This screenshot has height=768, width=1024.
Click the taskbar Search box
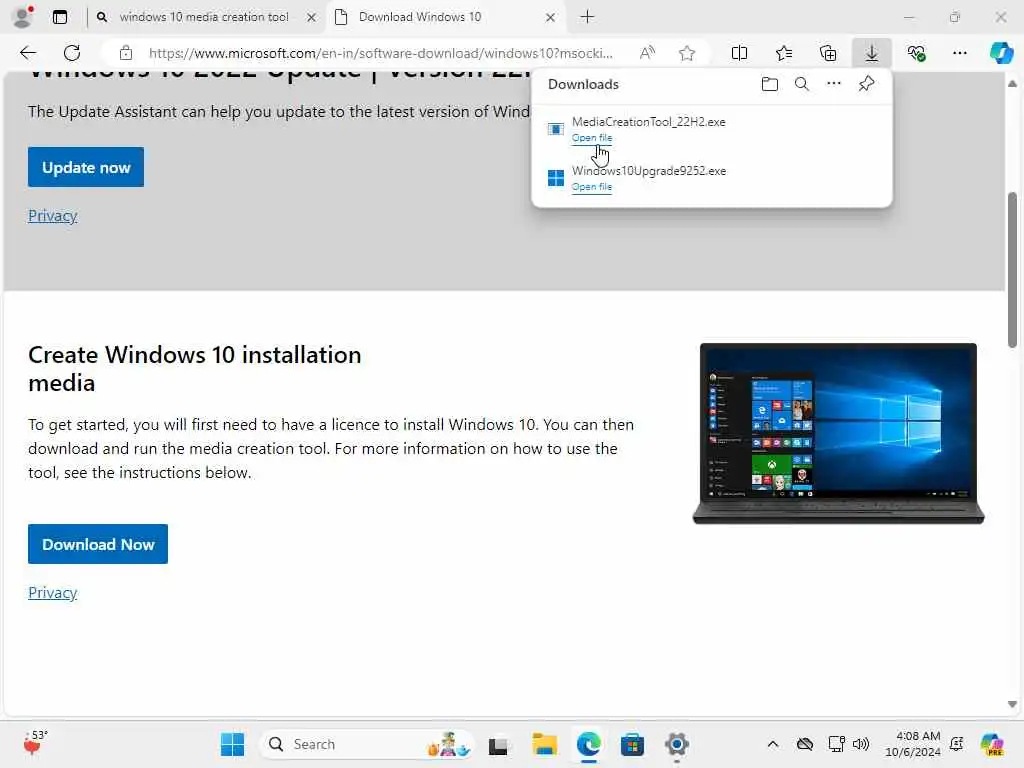pos(367,744)
